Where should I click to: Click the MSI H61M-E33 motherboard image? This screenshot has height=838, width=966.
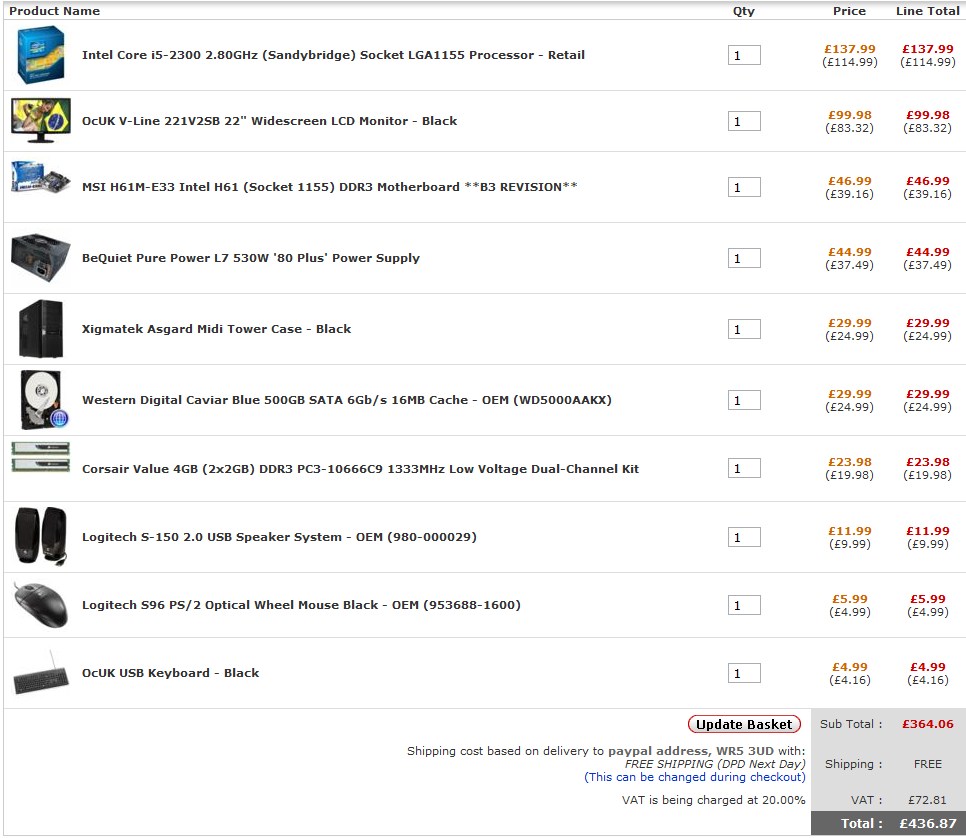(x=41, y=177)
